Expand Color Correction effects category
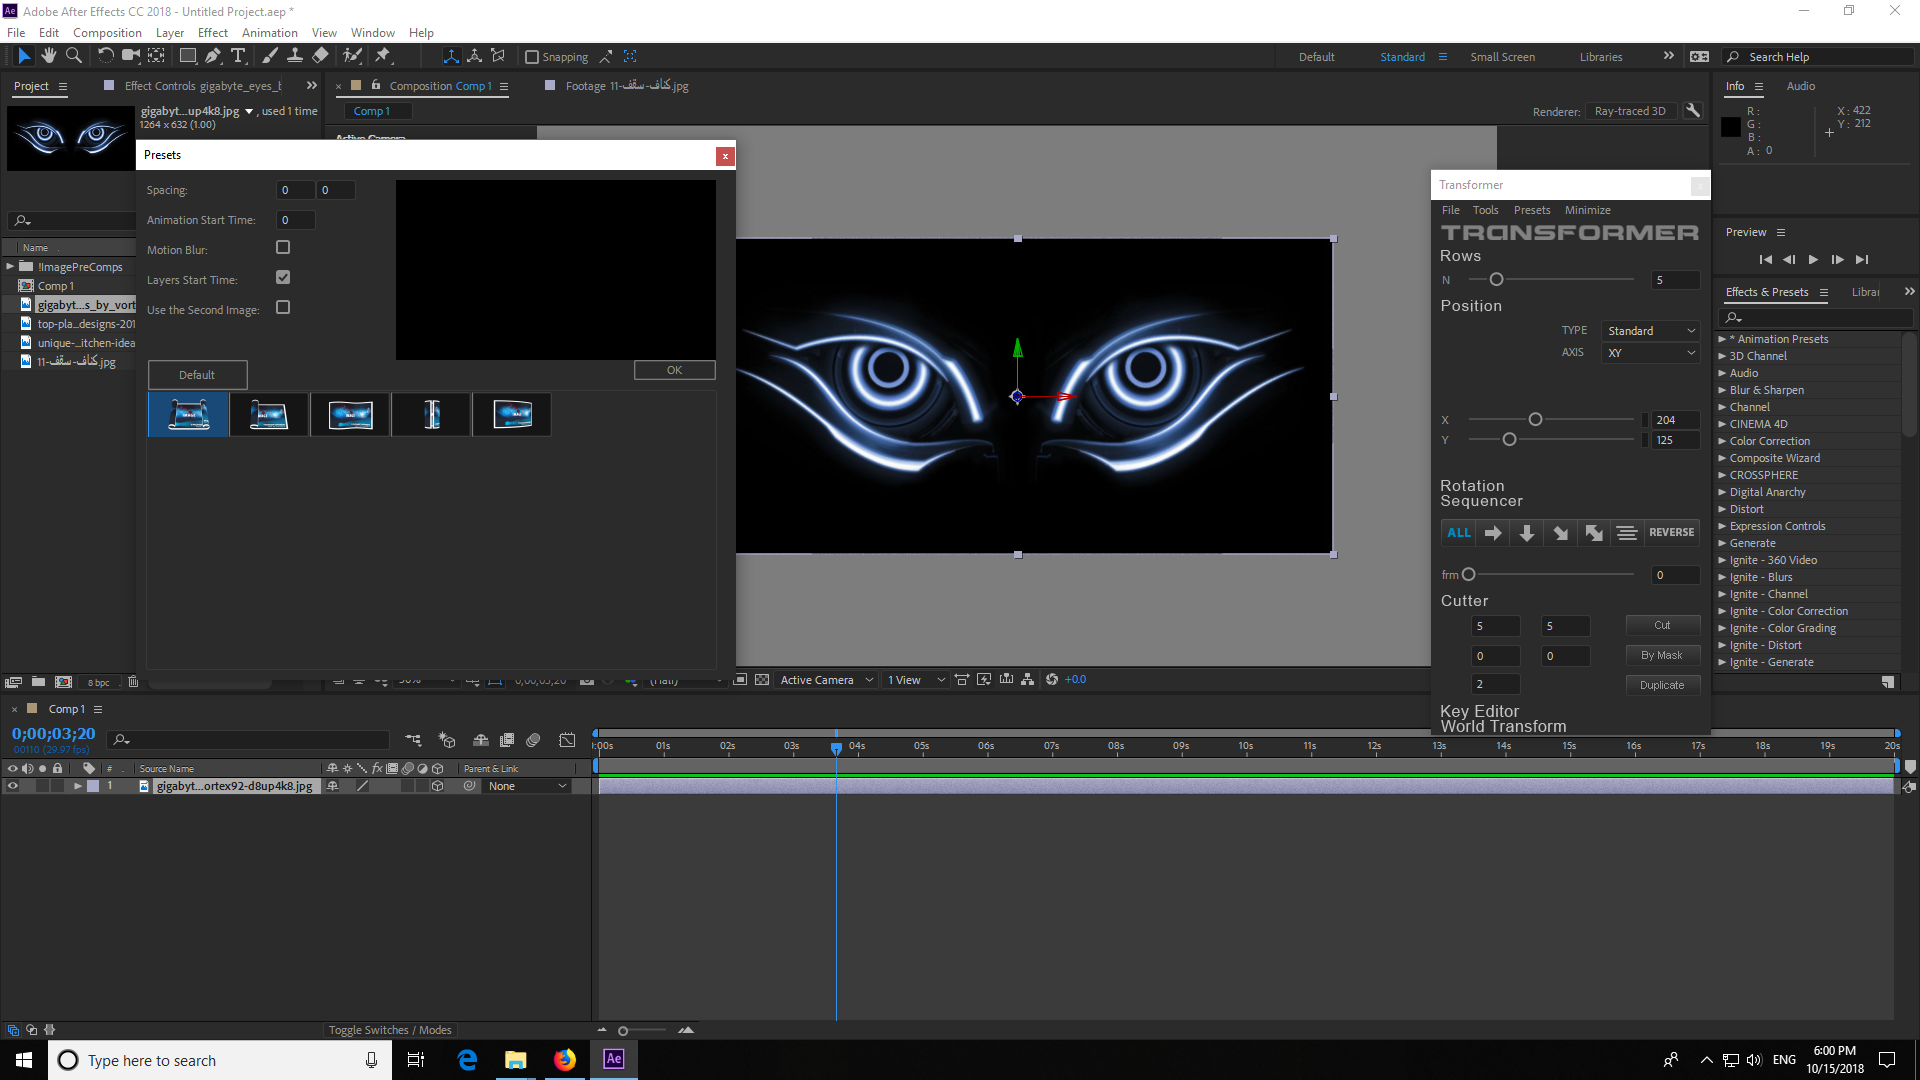 click(x=1722, y=441)
